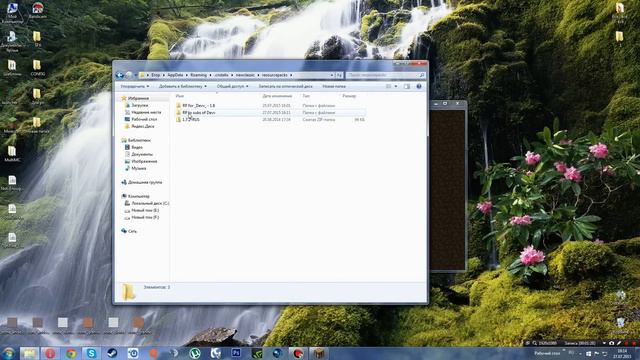This screenshot has width=640, height=360.
Task: Sort files by the Тип column
Action: click(306, 96)
